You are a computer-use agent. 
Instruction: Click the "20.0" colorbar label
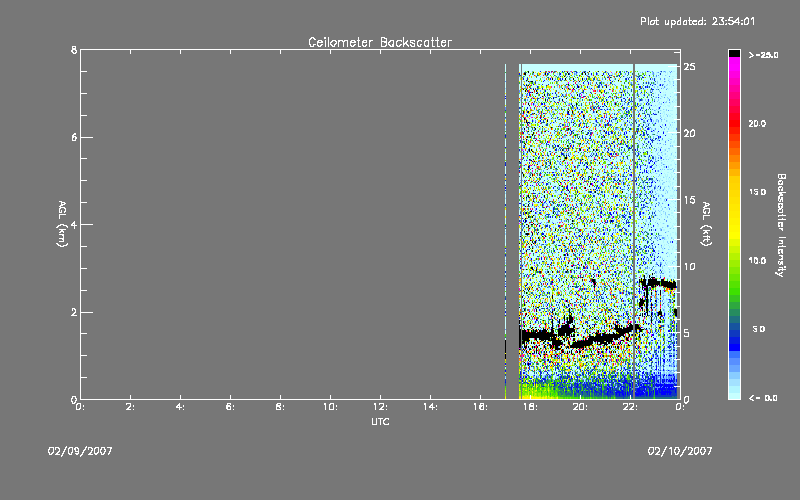(x=757, y=123)
